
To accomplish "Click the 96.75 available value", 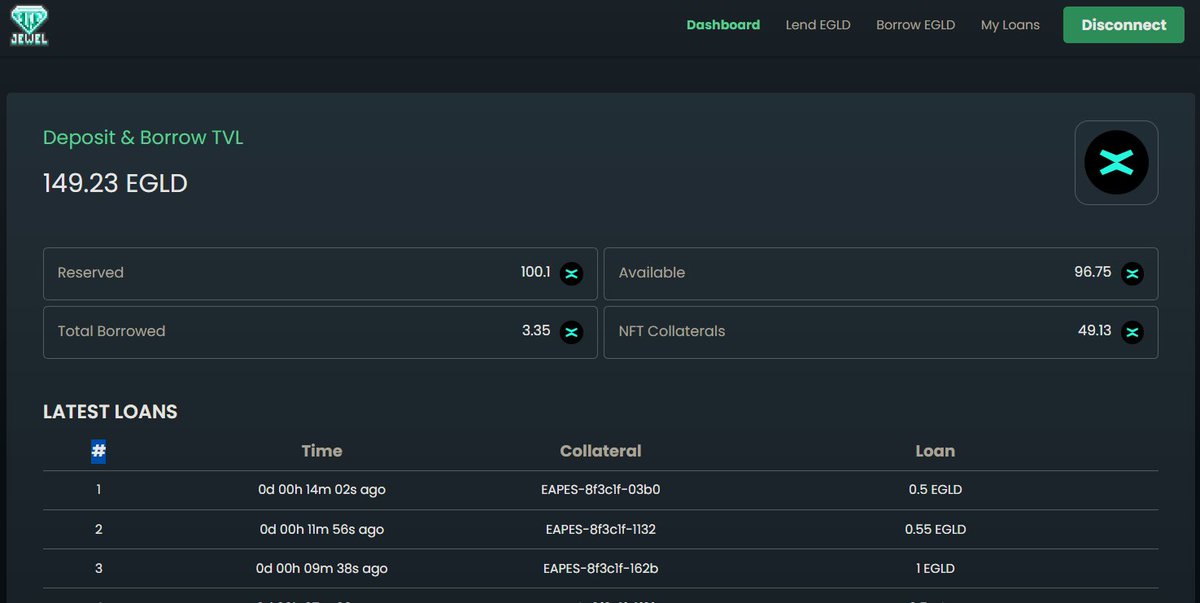I will (1092, 272).
